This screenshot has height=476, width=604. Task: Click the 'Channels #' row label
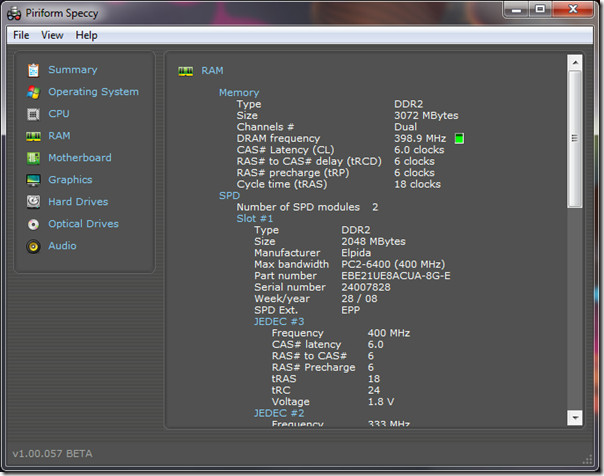(x=265, y=127)
